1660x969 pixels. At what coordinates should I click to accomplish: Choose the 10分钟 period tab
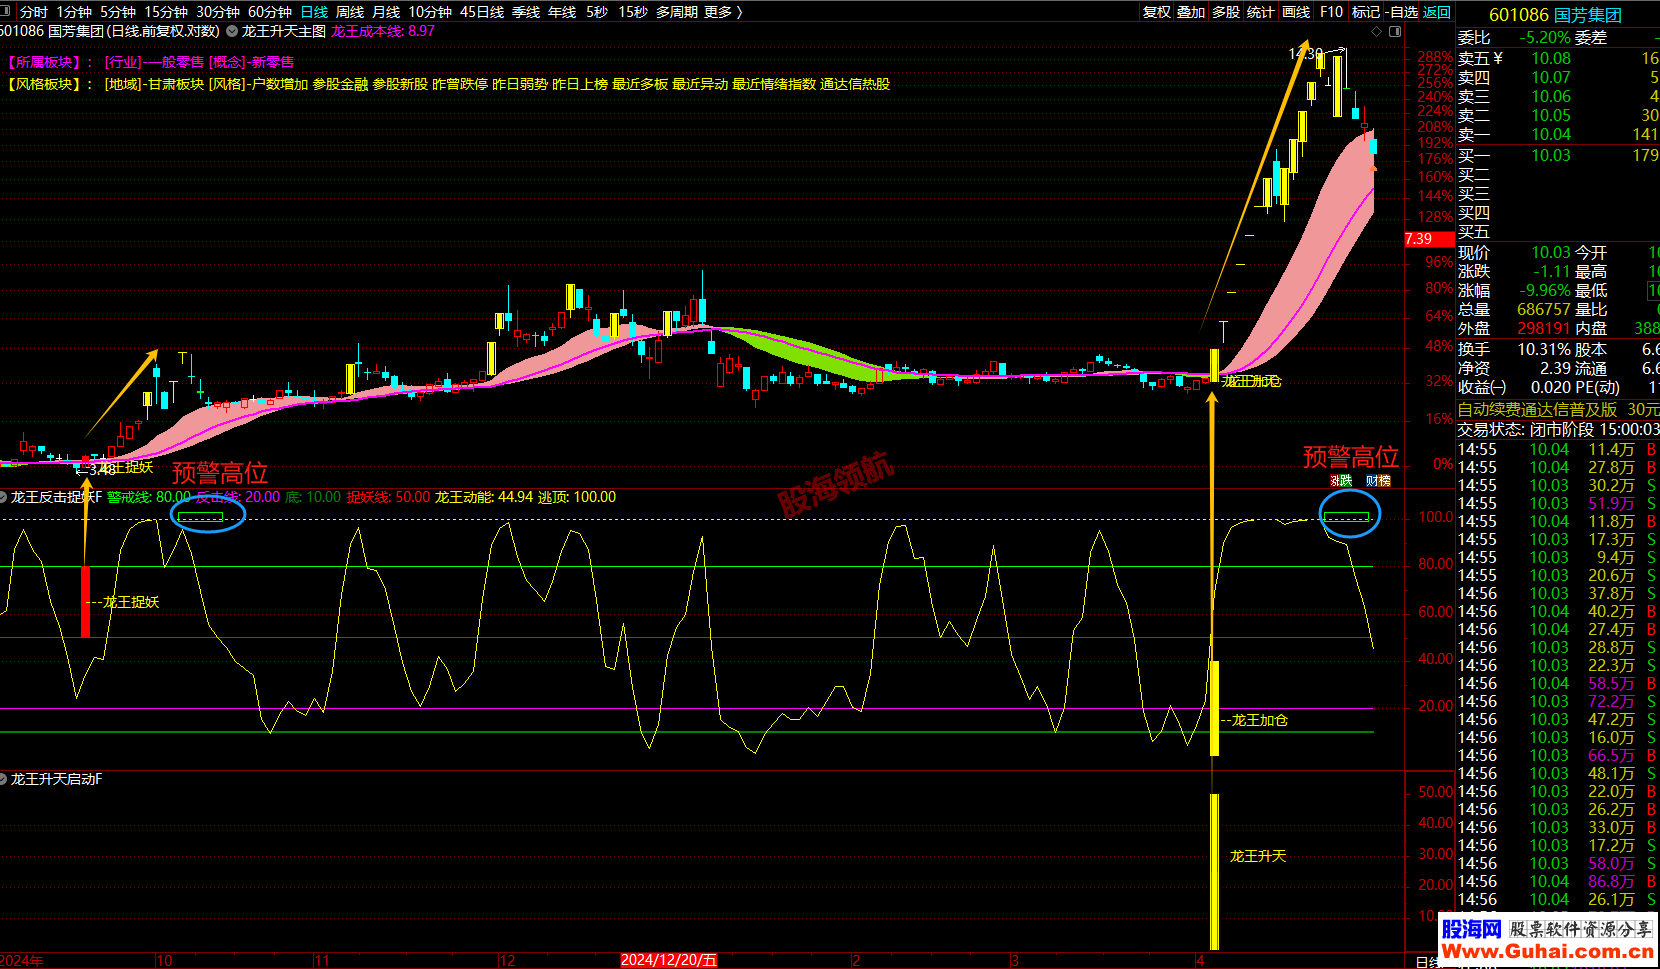[430, 12]
